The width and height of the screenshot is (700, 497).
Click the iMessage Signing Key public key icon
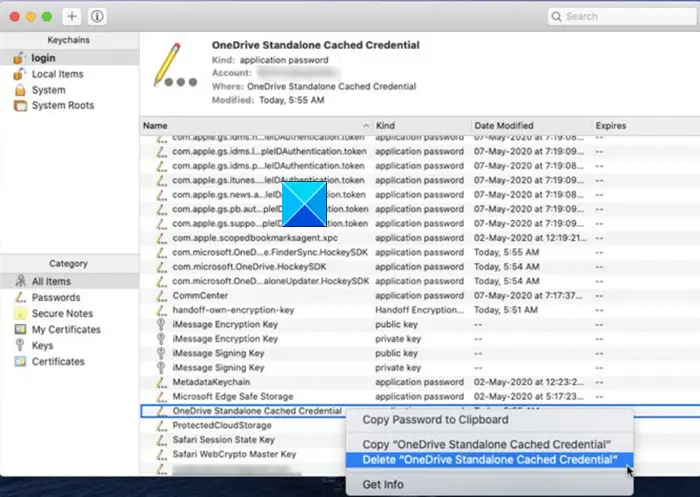pyautogui.click(x=161, y=353)
